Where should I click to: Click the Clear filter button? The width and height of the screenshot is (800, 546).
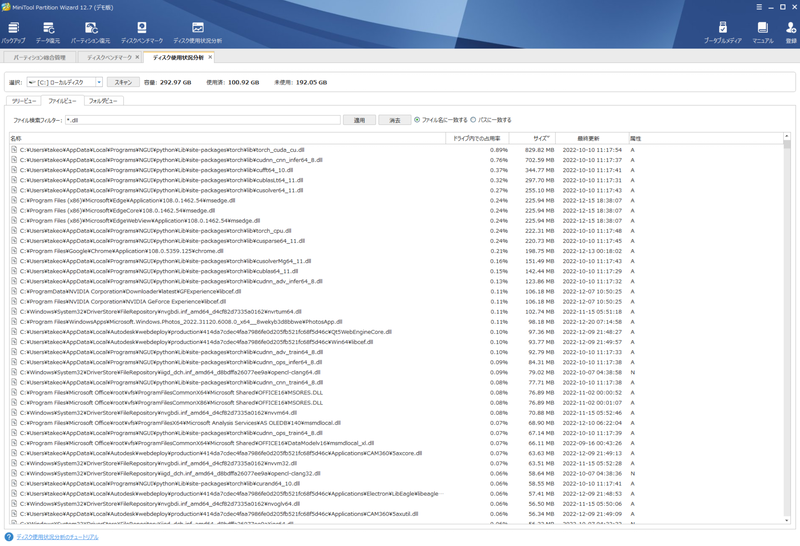395,120
